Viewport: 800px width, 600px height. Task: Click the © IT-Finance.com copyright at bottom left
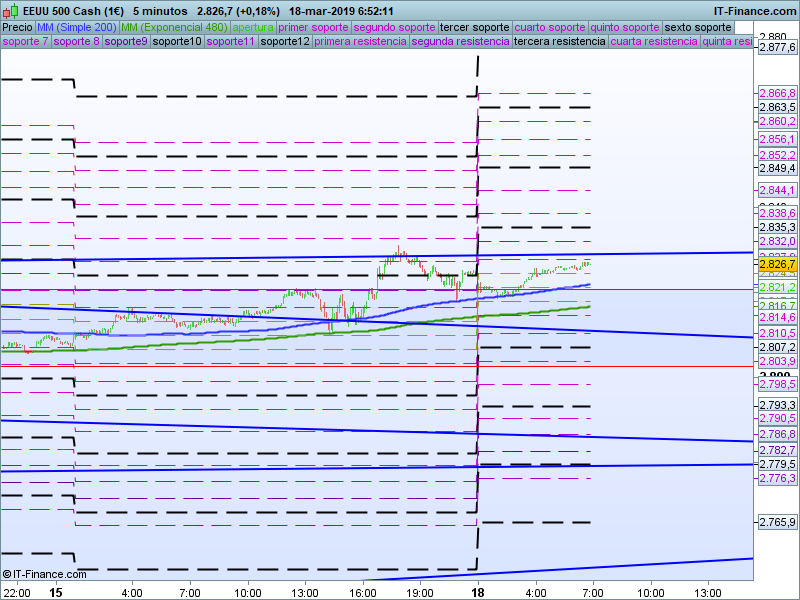click(39, 574)
